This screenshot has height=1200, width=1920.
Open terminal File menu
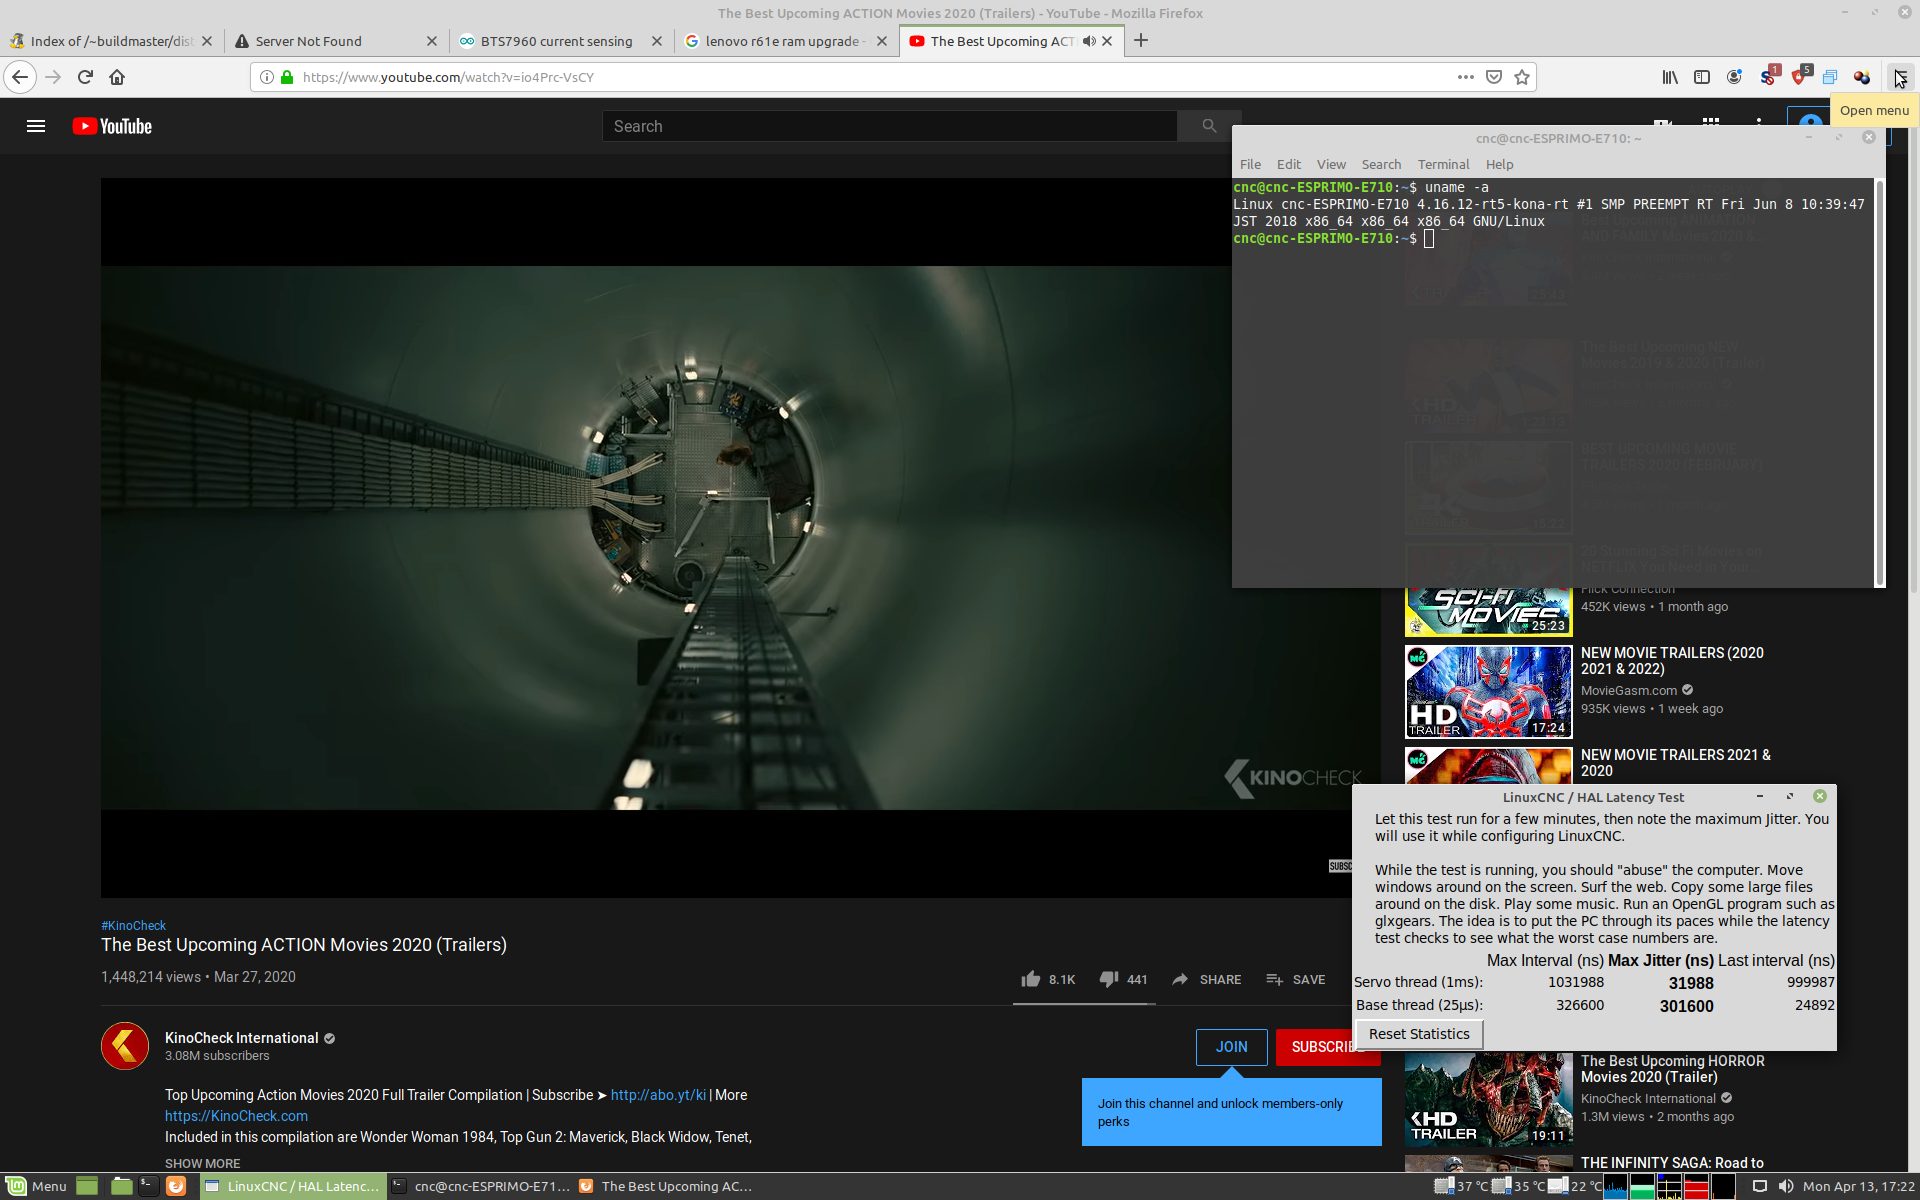(1250, 164)
